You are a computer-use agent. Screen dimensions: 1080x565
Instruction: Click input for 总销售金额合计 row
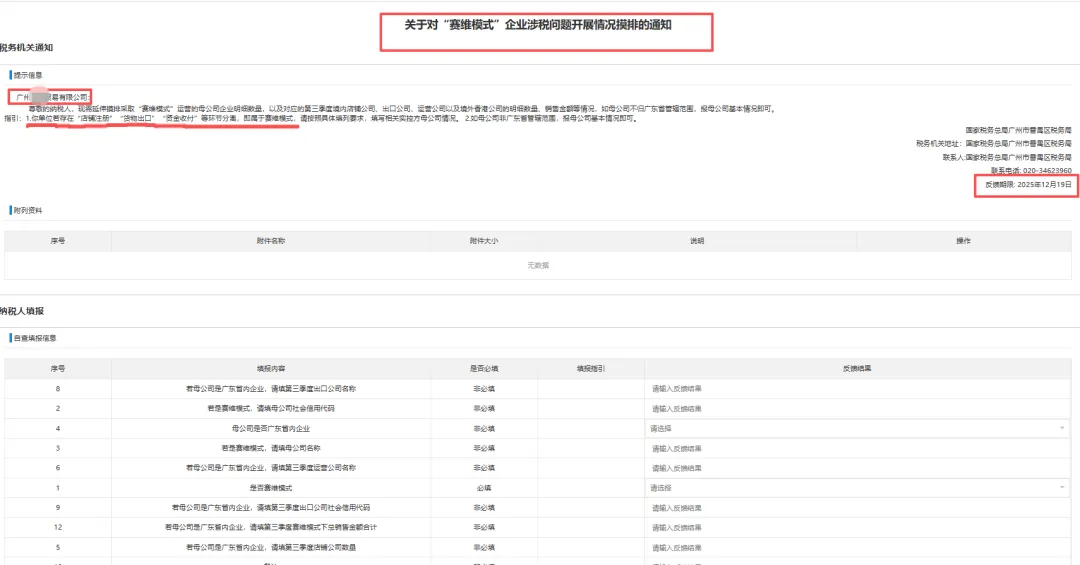coord(858,528)
